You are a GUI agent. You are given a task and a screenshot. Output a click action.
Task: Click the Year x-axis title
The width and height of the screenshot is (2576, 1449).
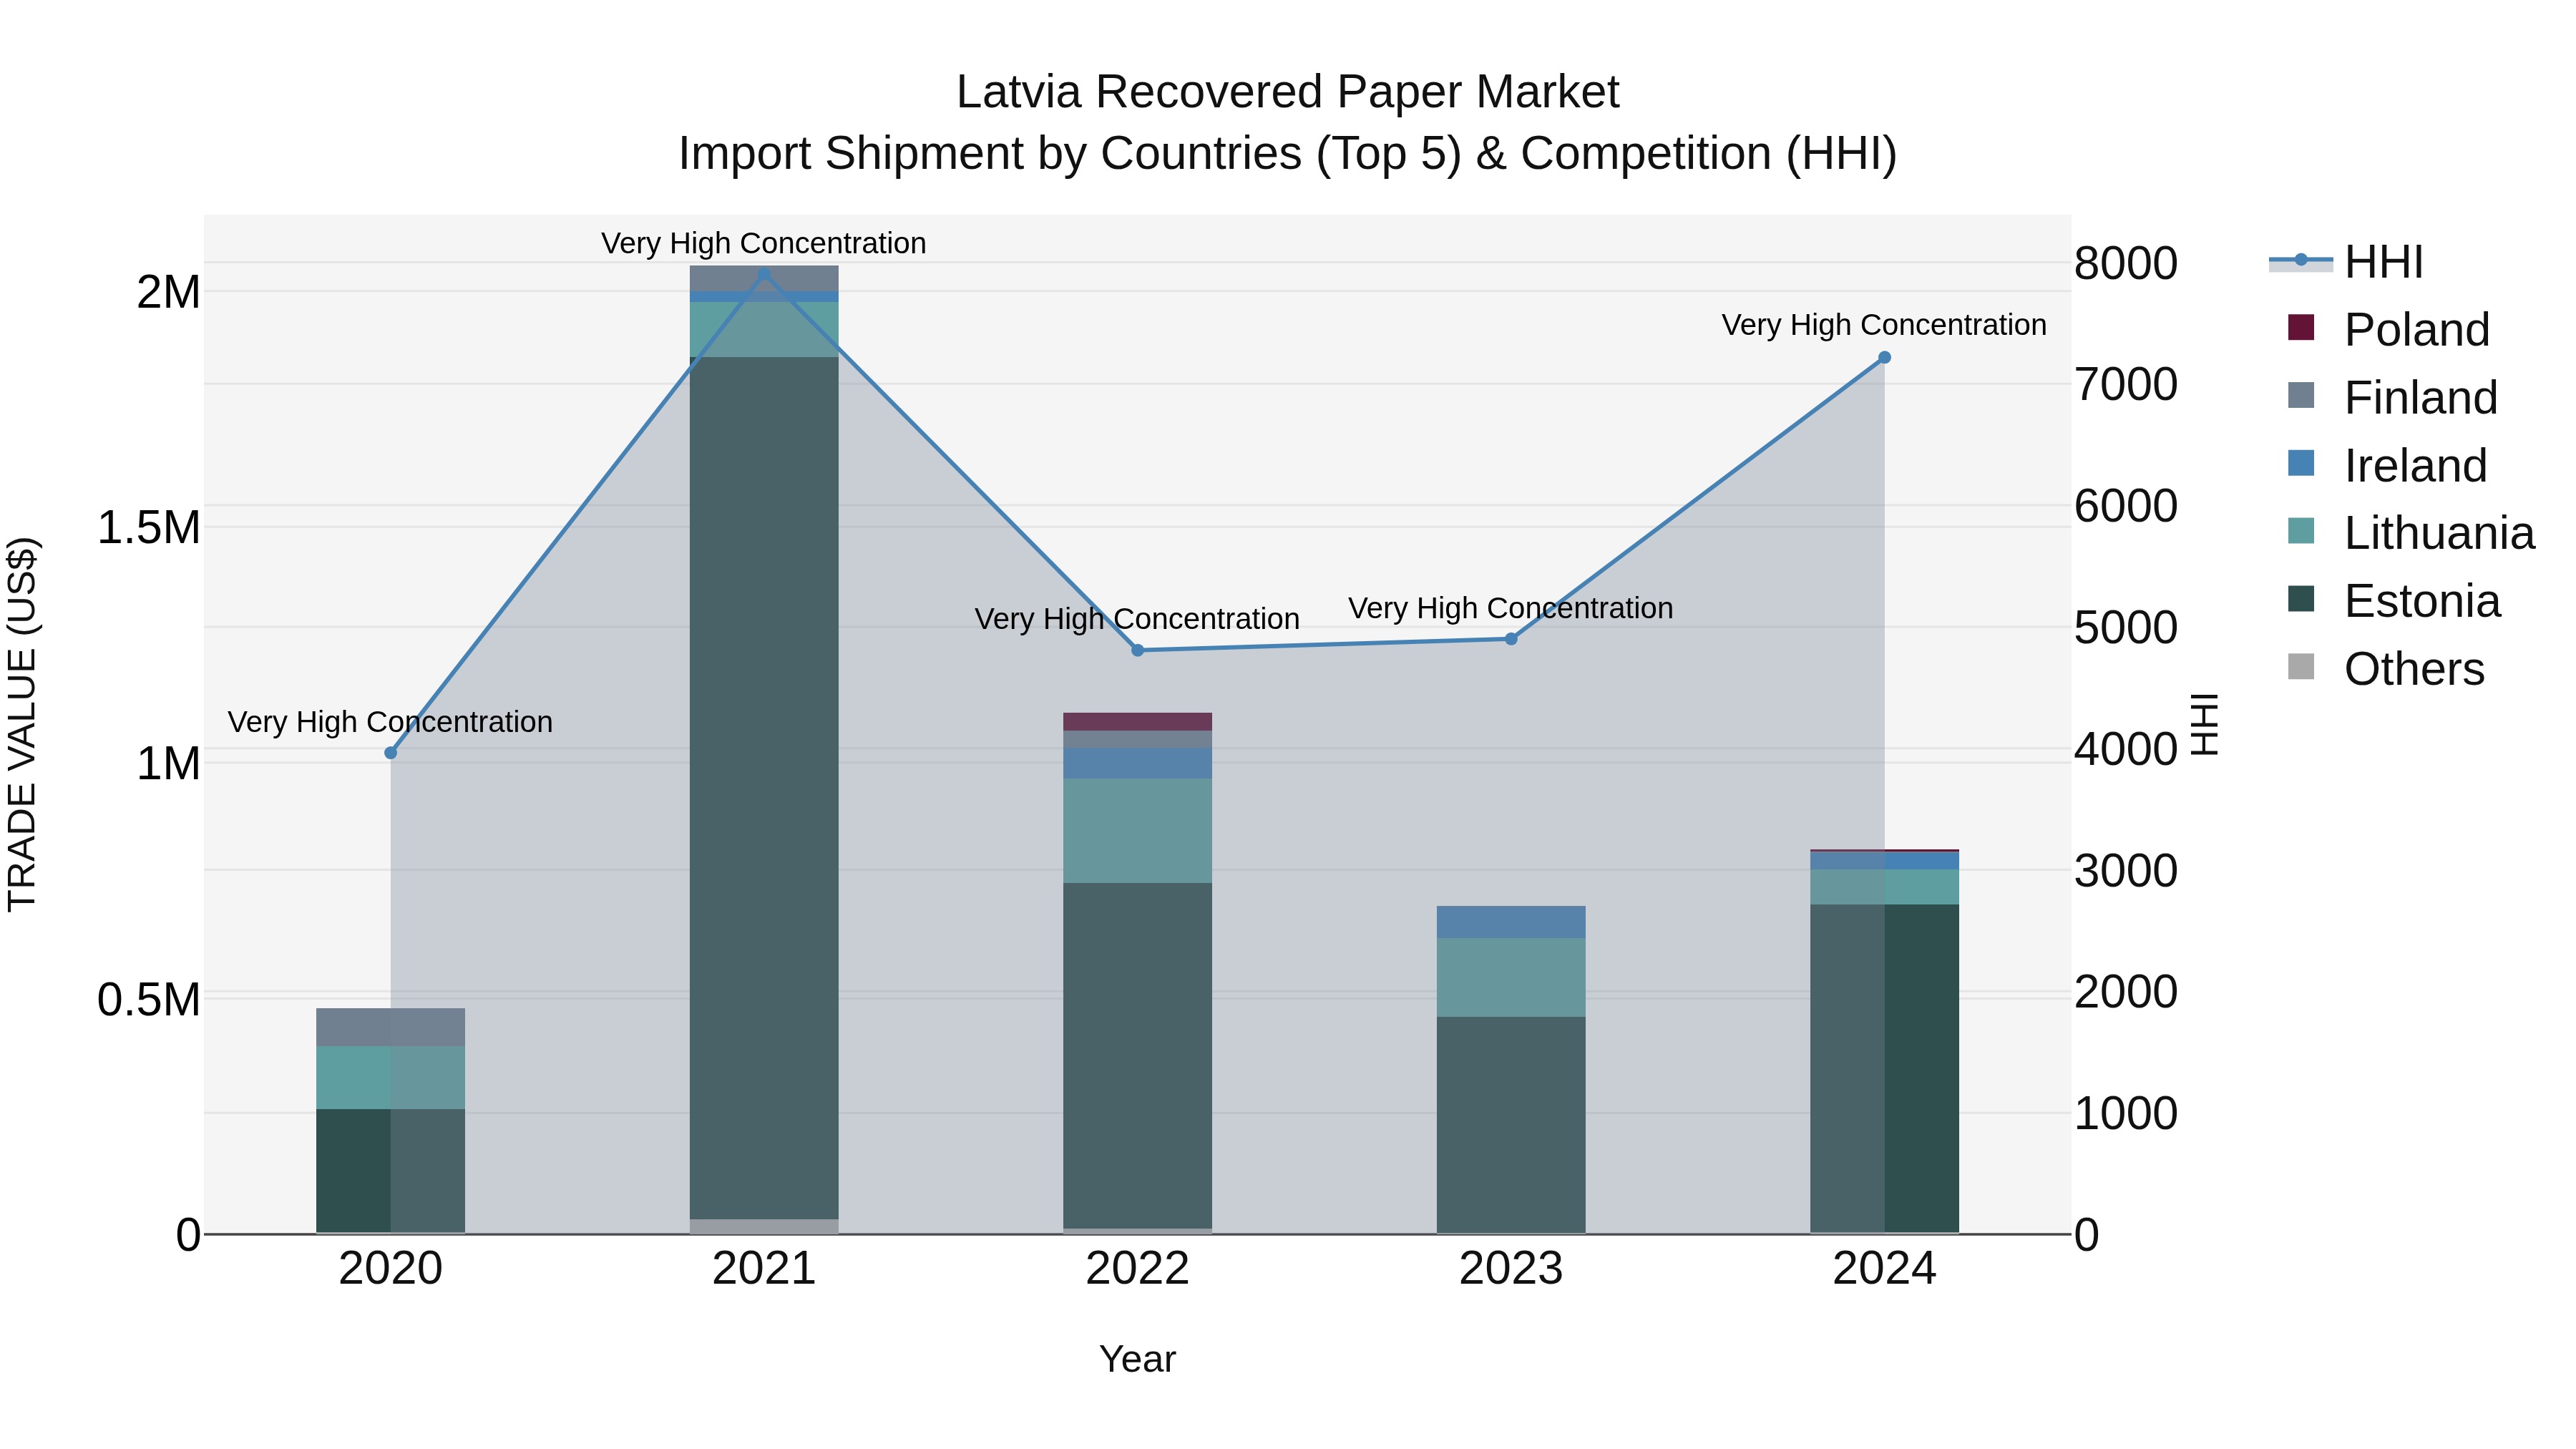pos(1137,1359)
